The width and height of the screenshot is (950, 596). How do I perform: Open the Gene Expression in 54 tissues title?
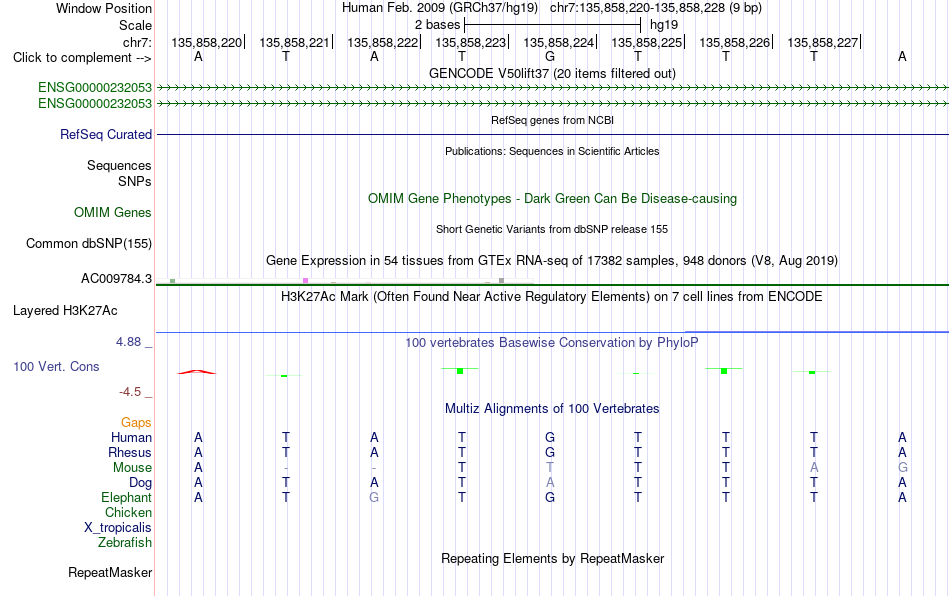tap(552, 260)
